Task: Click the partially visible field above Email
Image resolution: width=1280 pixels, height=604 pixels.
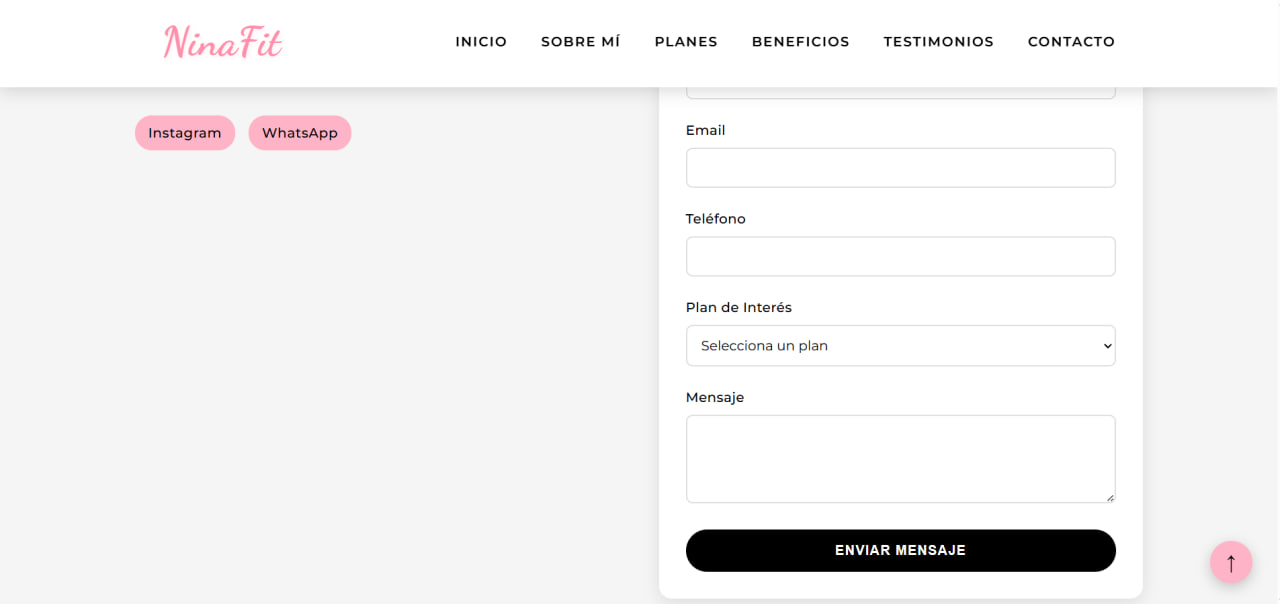Action: point(900,93)
